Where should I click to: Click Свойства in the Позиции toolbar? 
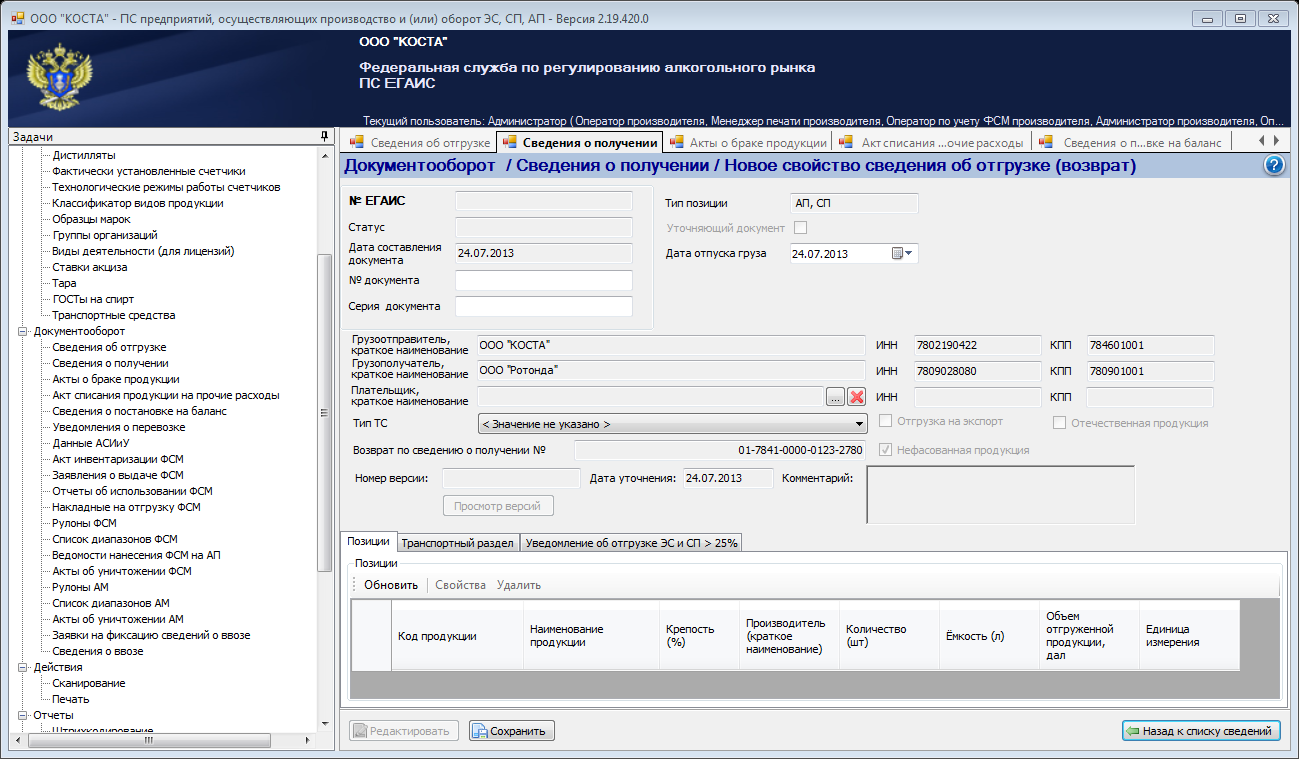click(460, 585)
